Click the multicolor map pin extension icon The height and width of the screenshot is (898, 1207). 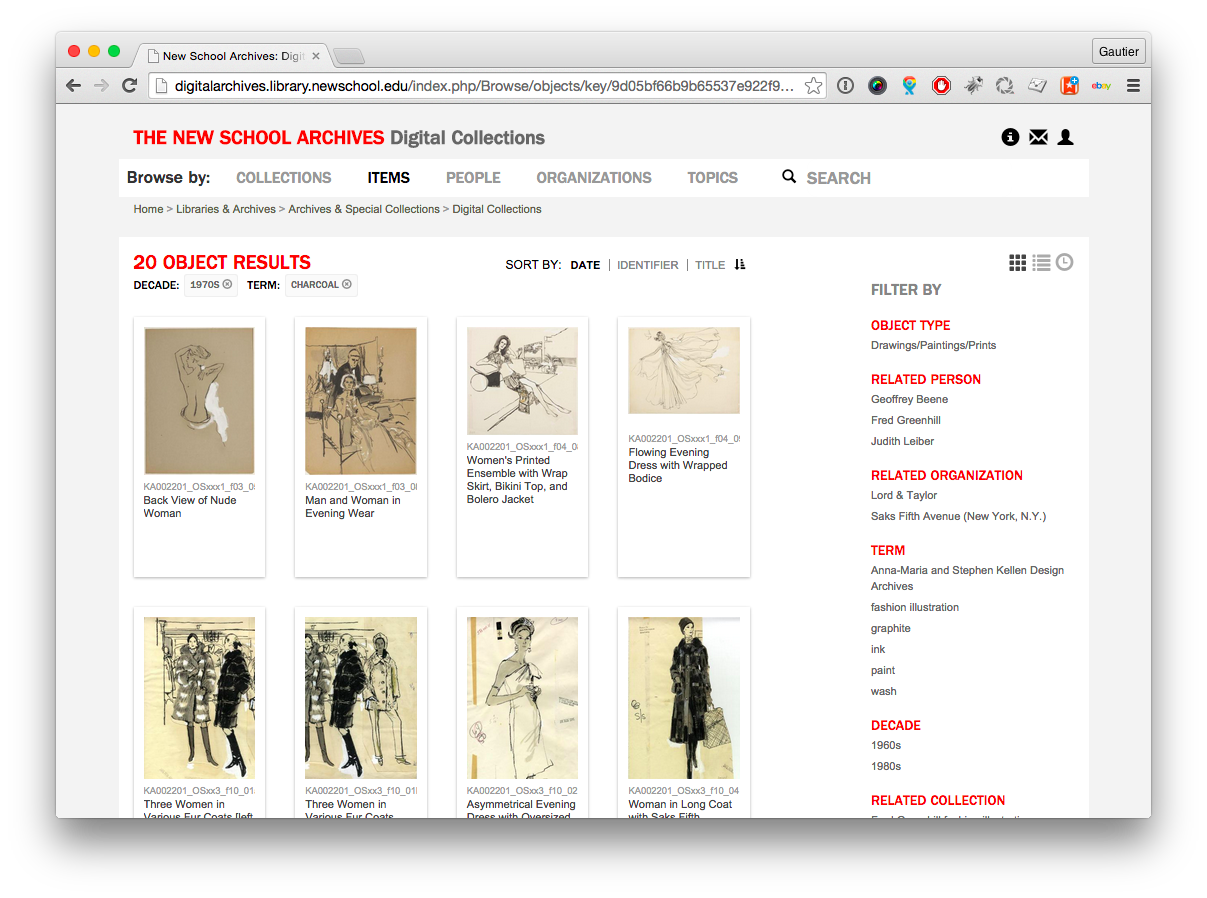(x=909, y=86)
